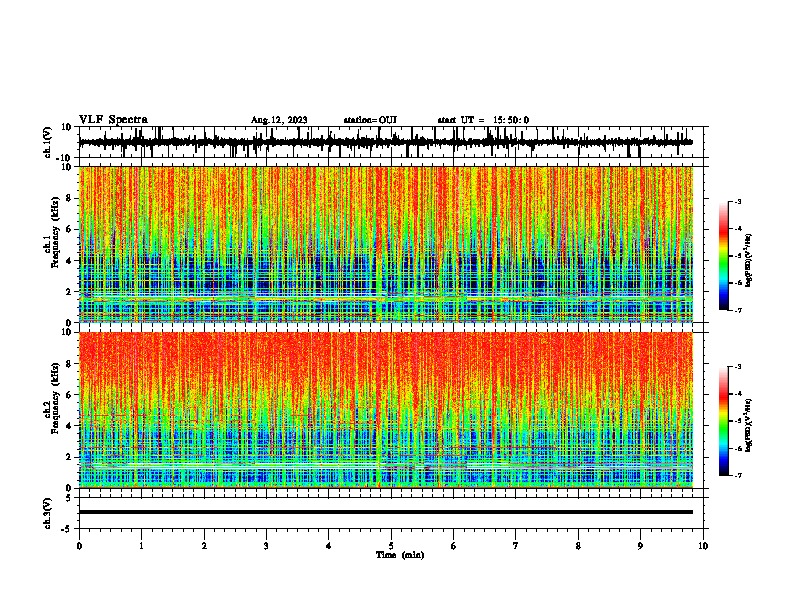Click the "station=OUI" label
This screenshot has height=612, width=792.
pyautogui.click(x=370, y=120)
